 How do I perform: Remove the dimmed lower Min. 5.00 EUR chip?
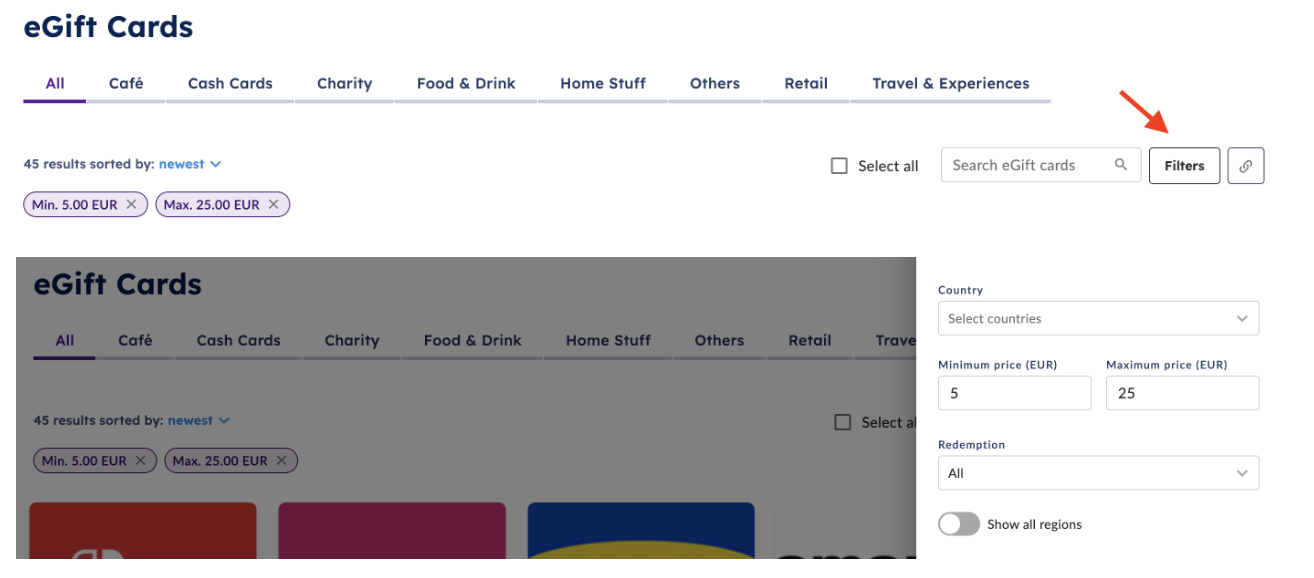tap(140, 461)
